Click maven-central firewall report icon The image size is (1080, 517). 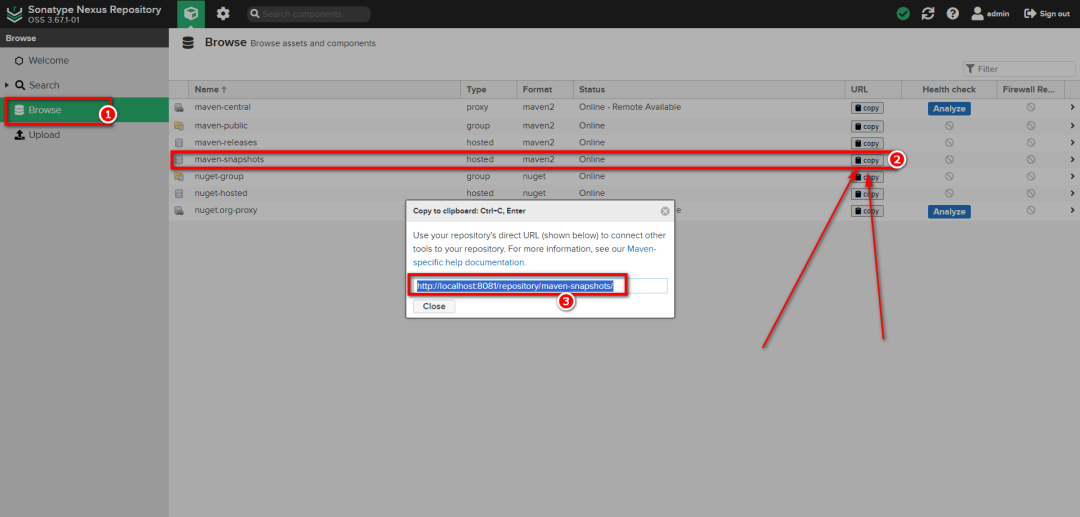[1031, 107]
